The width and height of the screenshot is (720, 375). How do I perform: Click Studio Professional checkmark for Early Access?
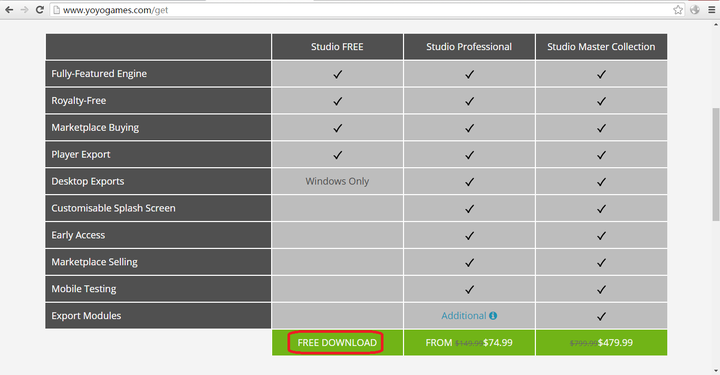pyautogui.click(x=469, y=235)
